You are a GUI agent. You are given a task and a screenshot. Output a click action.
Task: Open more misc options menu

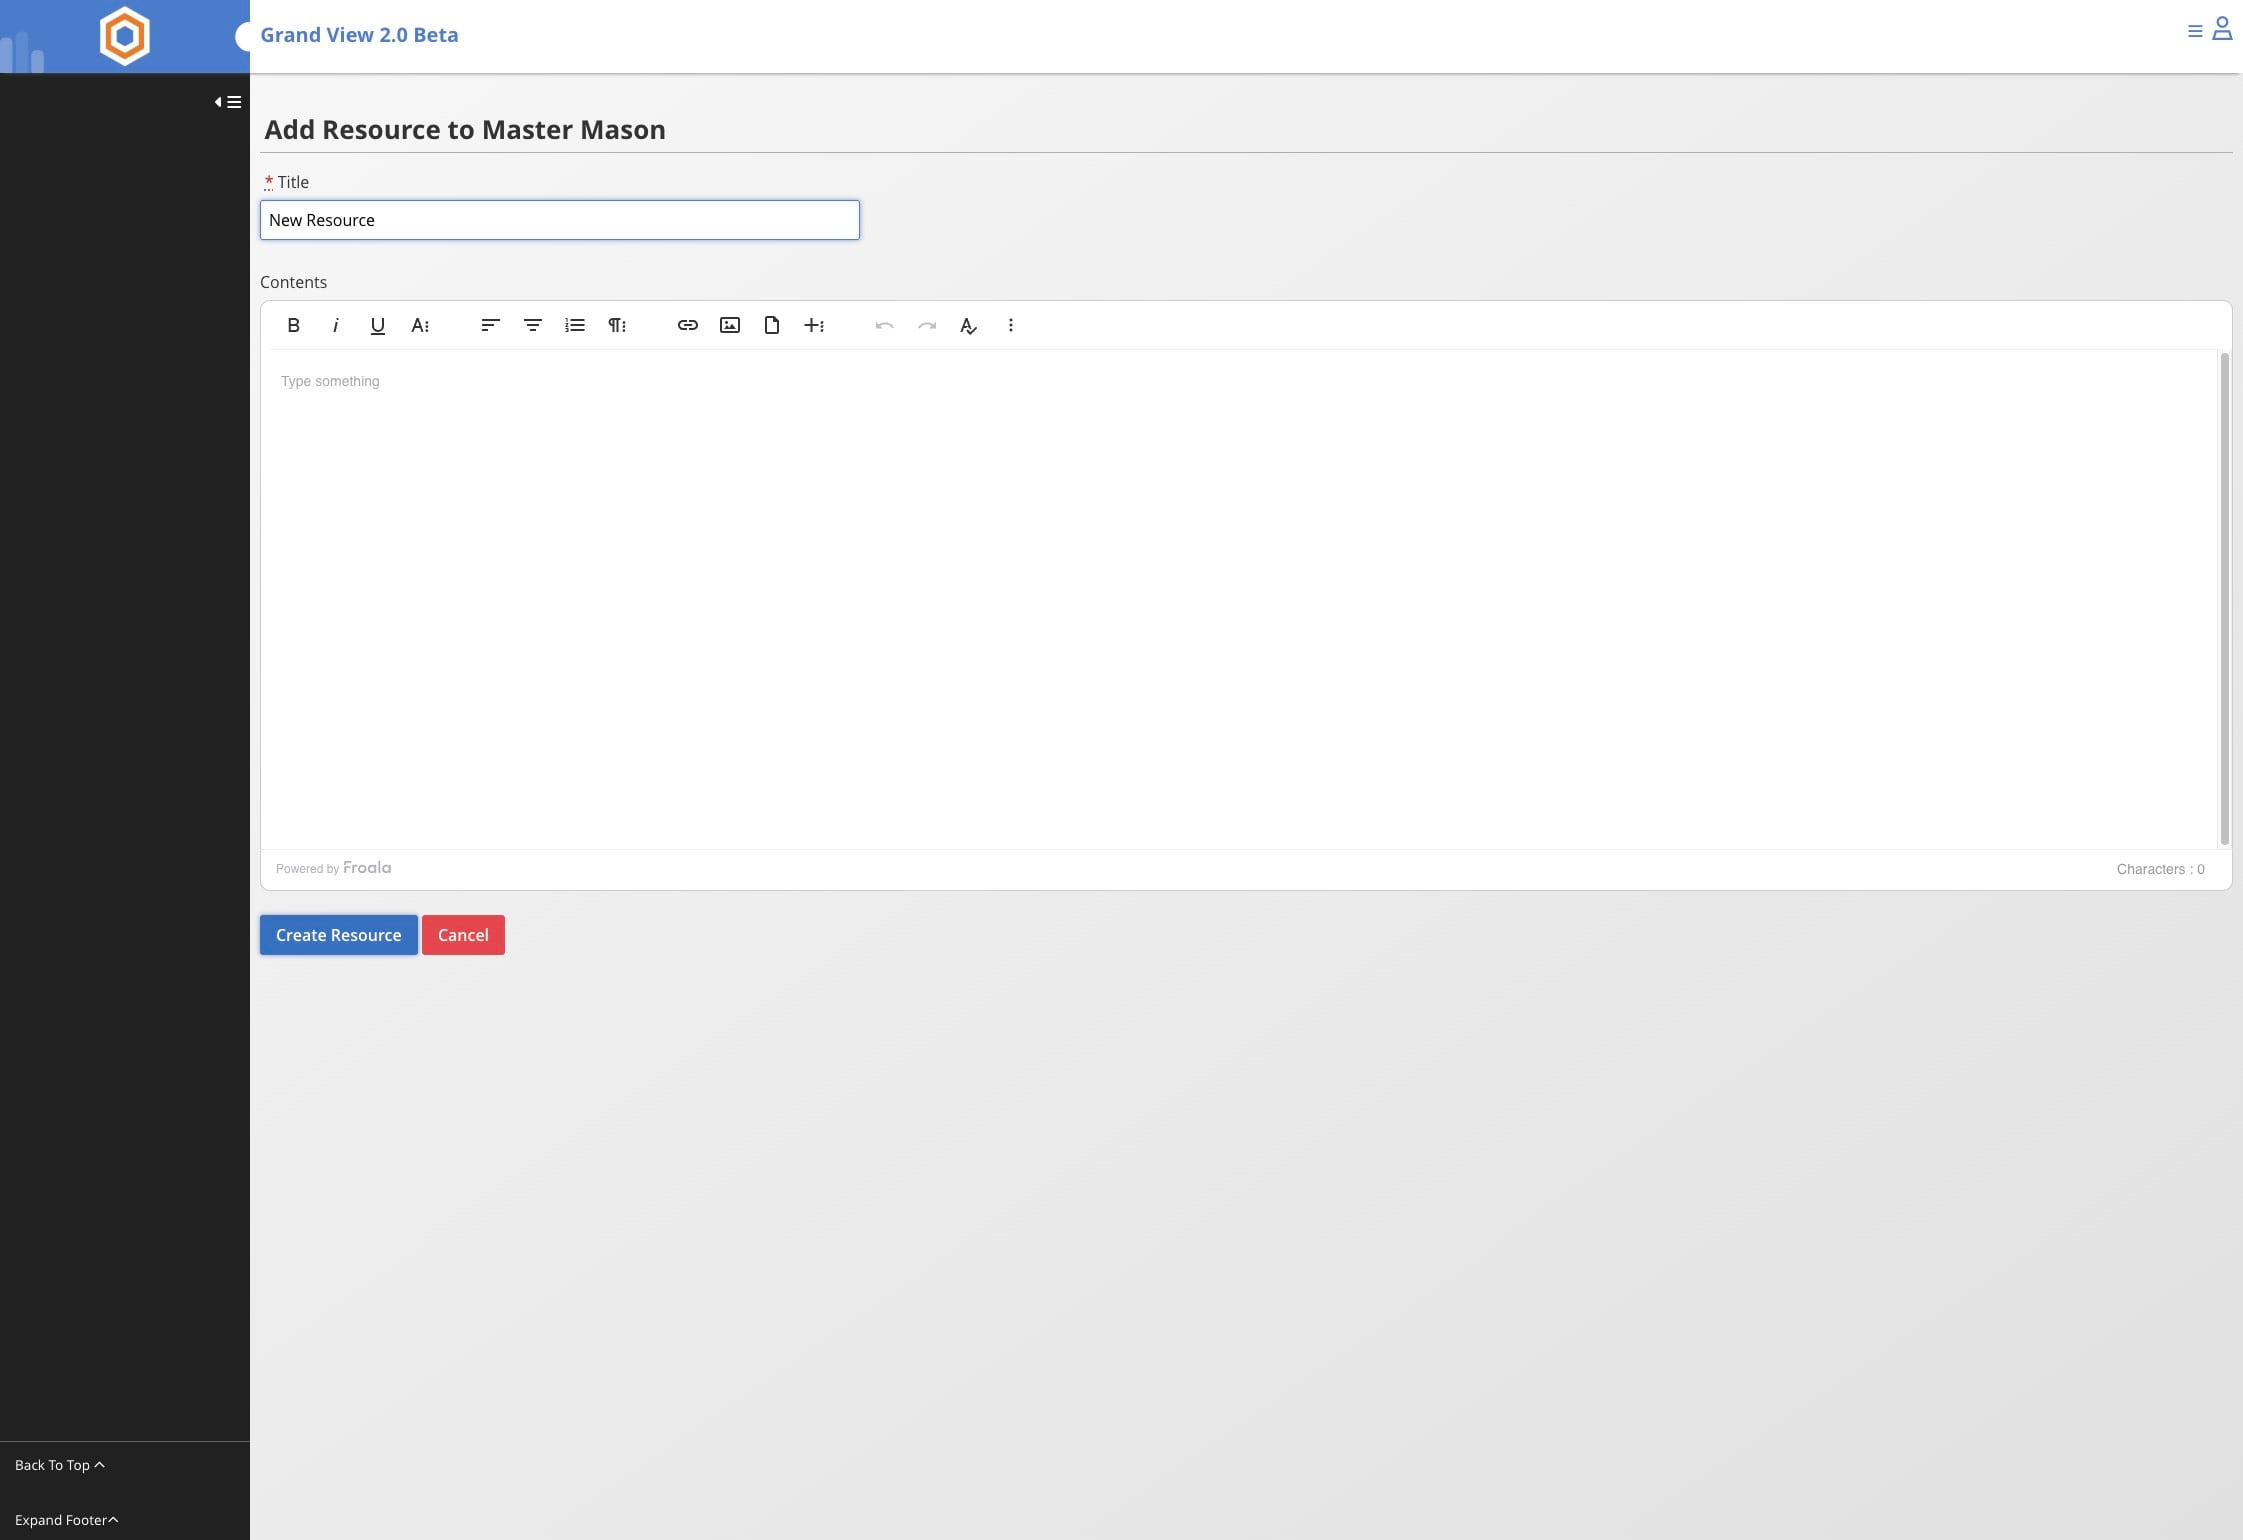[1010, 325]
